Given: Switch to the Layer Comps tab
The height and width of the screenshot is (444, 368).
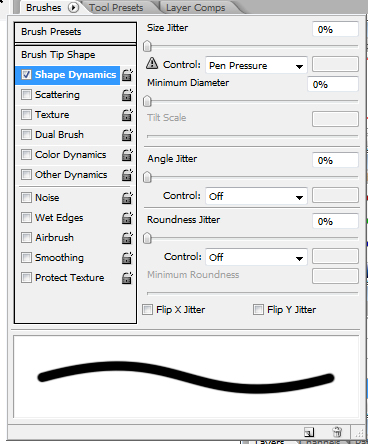Looking at the screenshot, I should (x=196, y=7).
